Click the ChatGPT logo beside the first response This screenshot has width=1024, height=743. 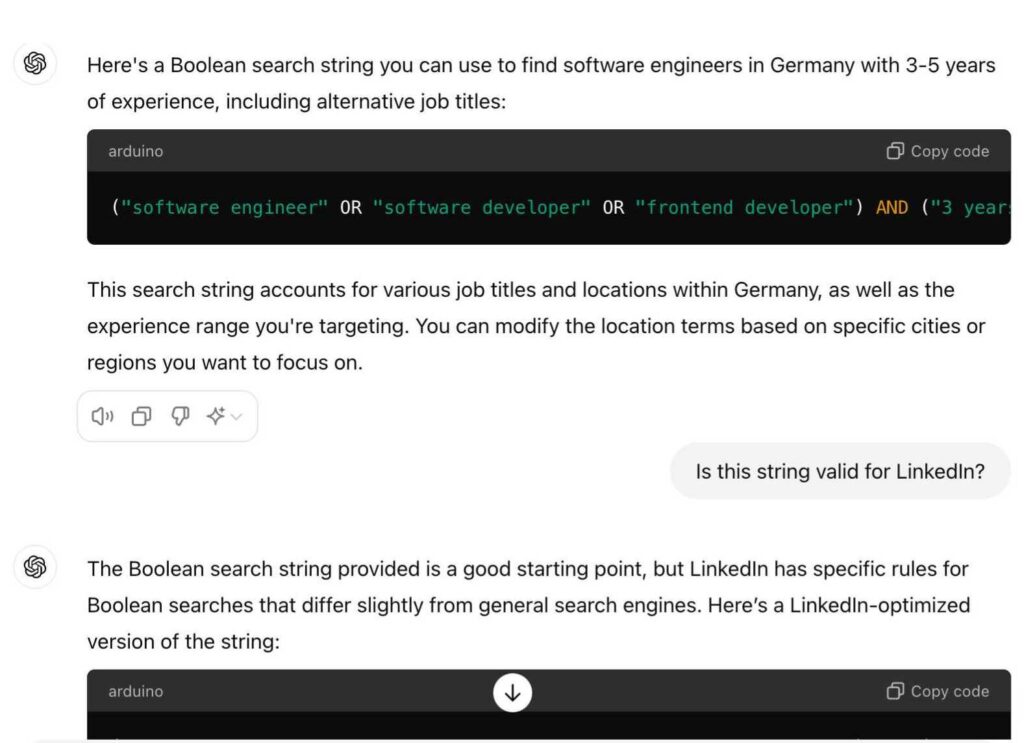coord(35,64)
